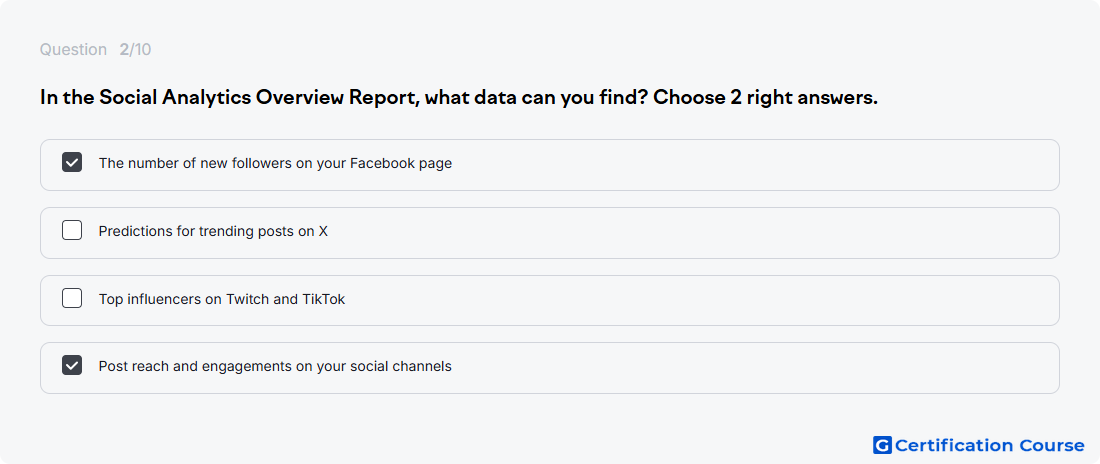Click the word 'TikTok' in the third option

click(x=323, y=299)
